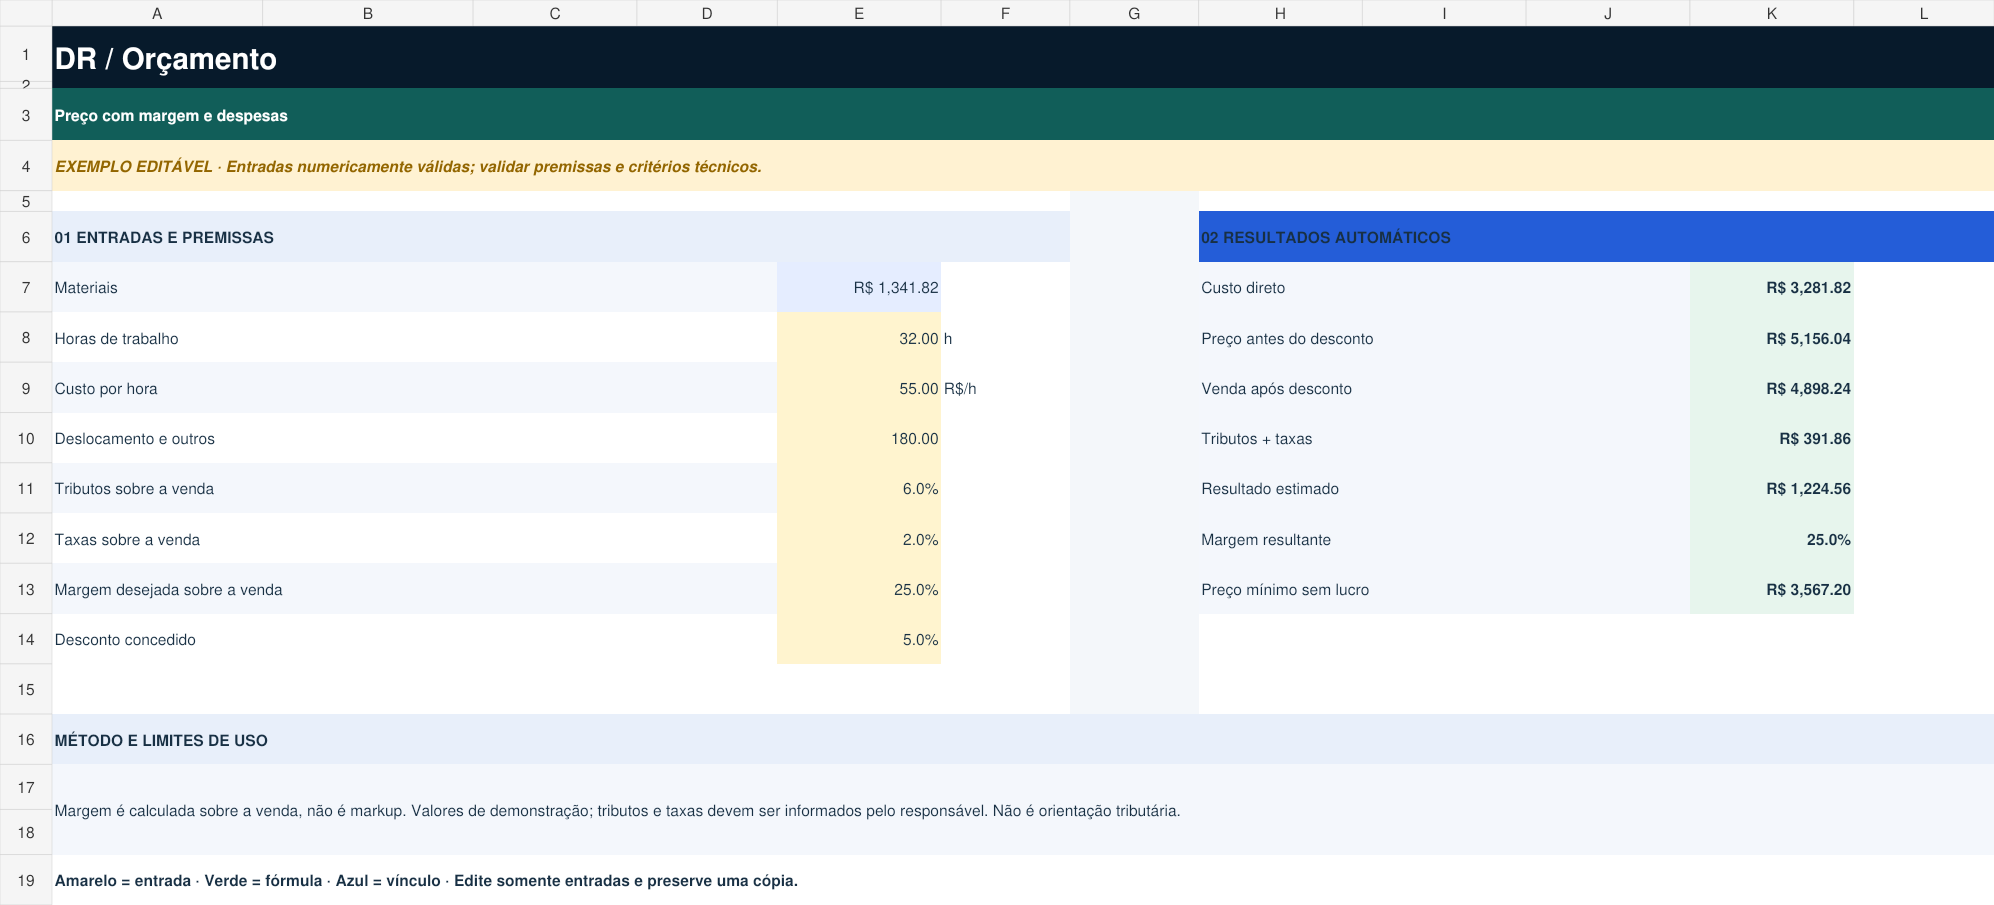Click the Margem resultante 25.0% result cell
Screen dimensions: 1994x905
click(x=1771, y=539)
